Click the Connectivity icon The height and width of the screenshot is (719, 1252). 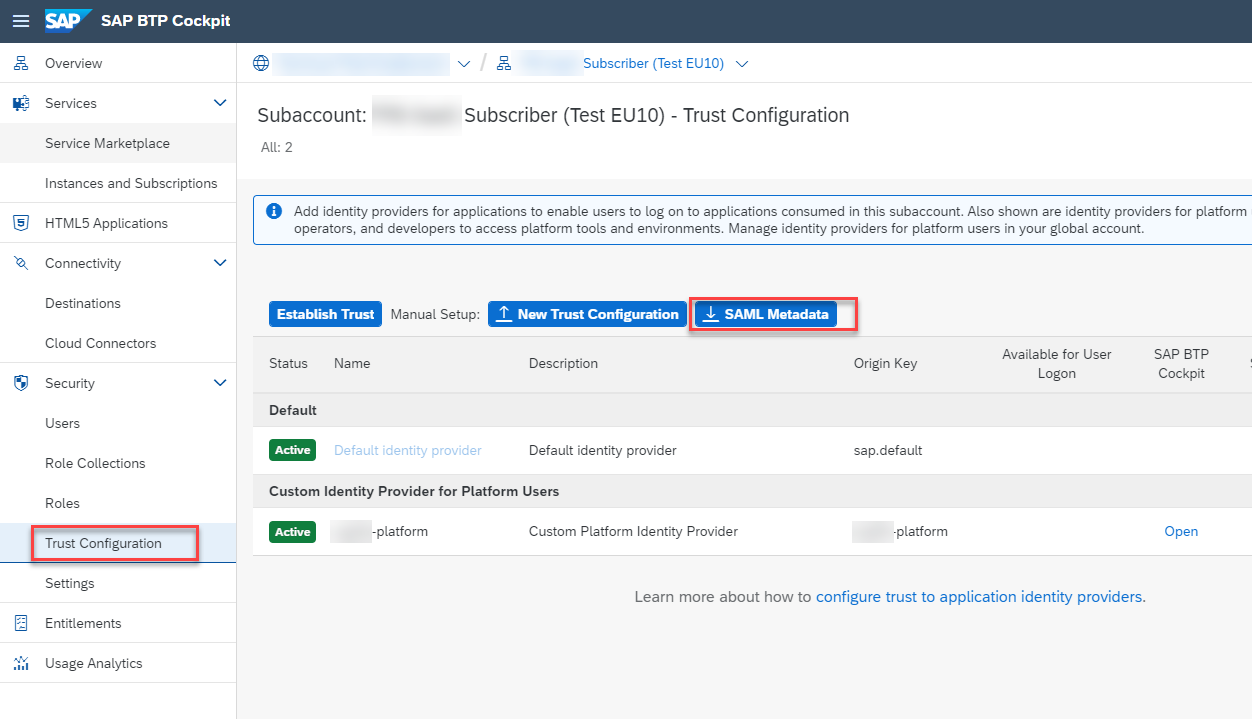[x=21, y=263]
